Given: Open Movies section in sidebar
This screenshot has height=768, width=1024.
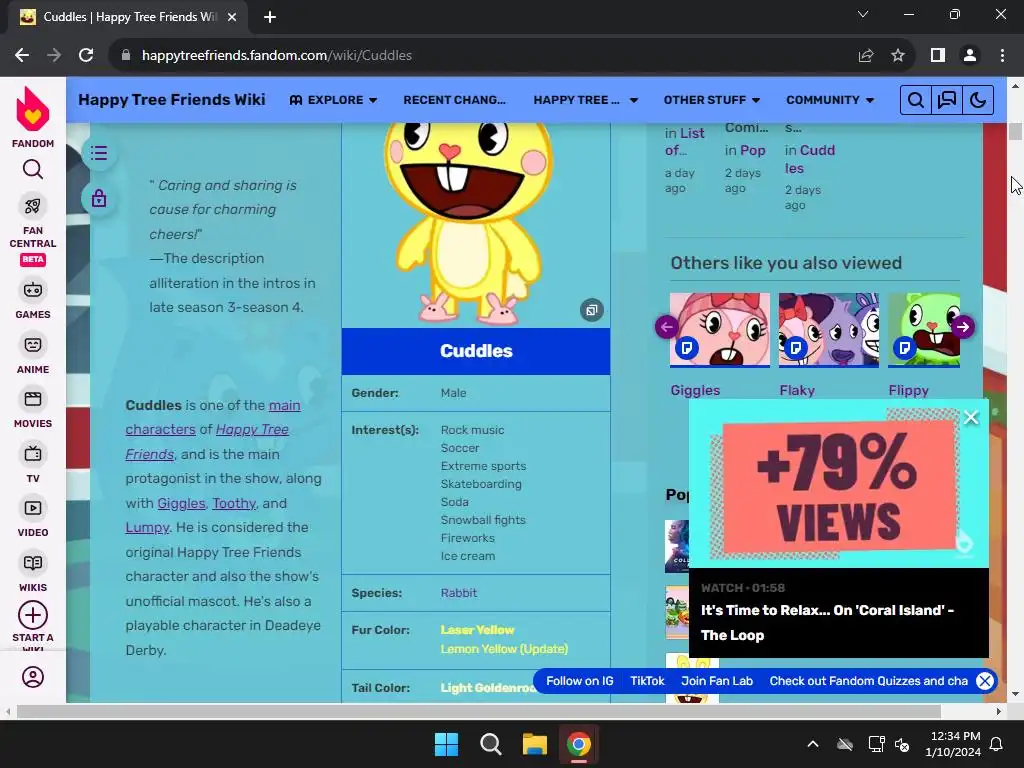Looking at the screenshot, I should [33, 409].
